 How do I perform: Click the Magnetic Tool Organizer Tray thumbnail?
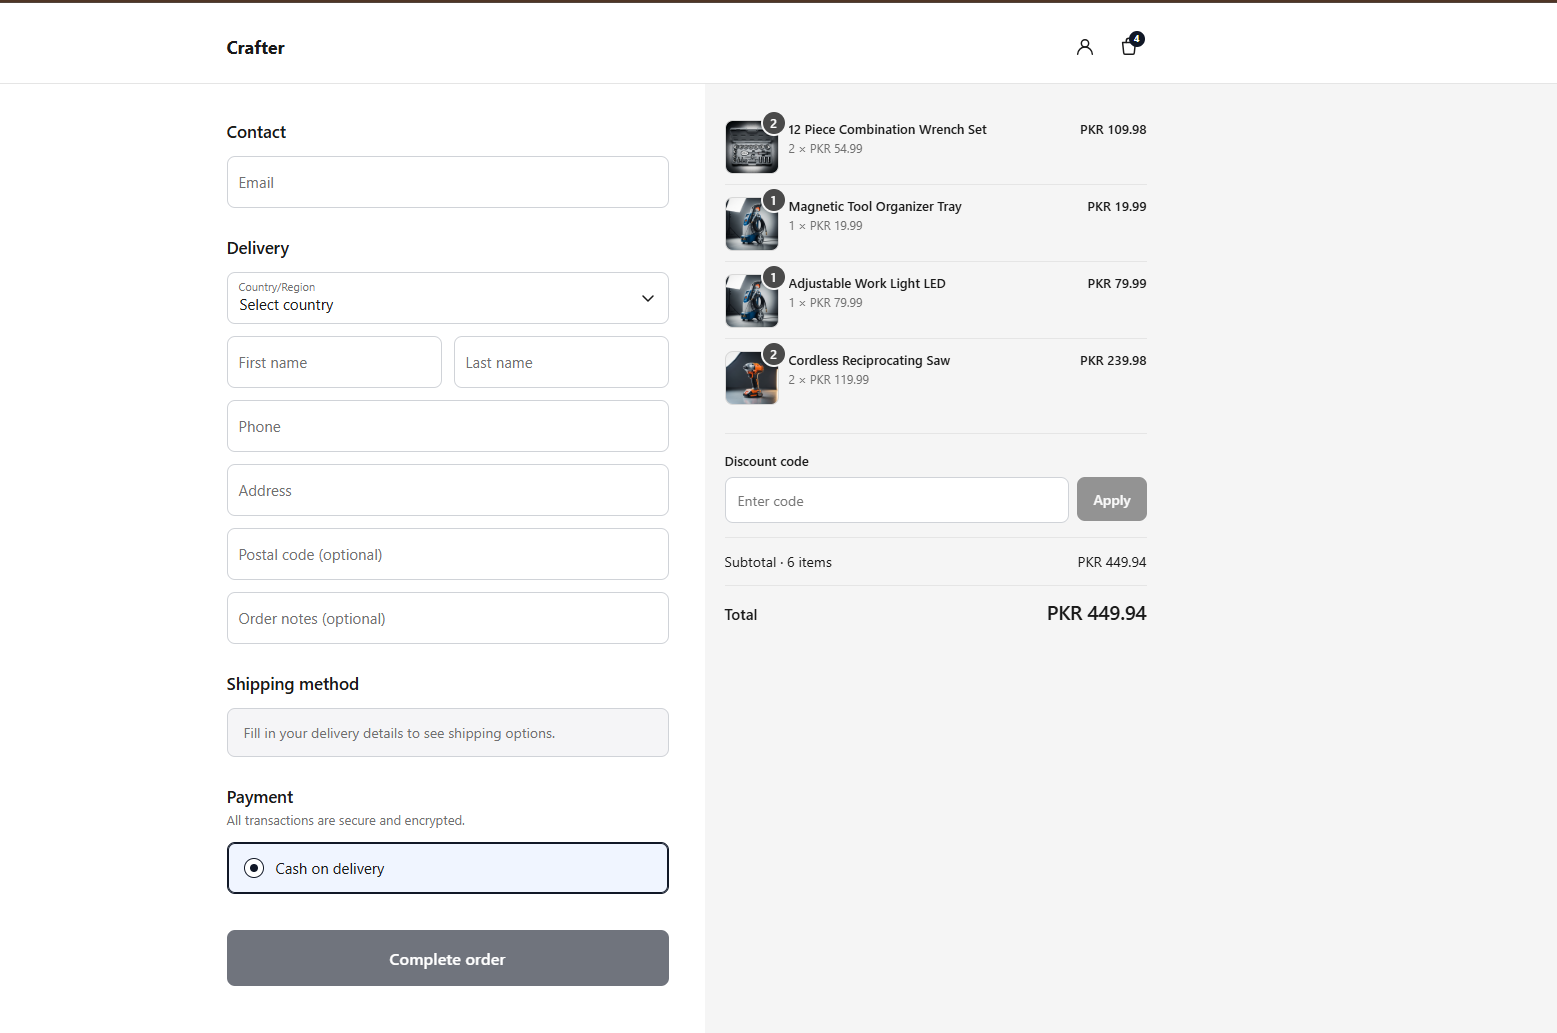pyautogui.click(x=751, y=224)
